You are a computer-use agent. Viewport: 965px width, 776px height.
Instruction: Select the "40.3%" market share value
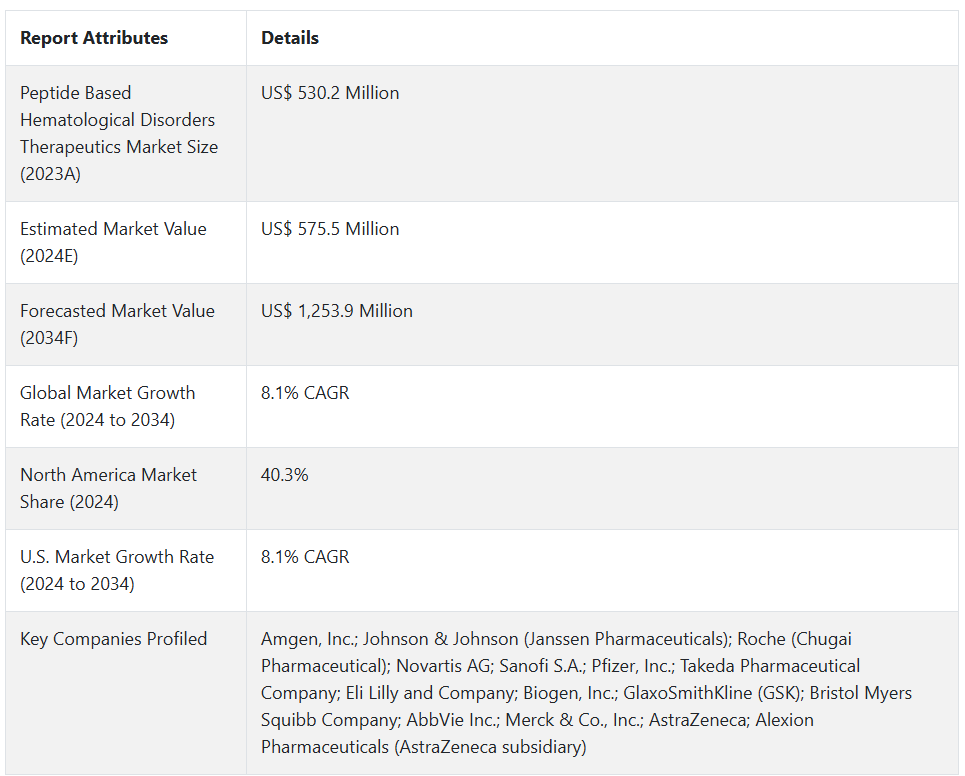[x=285, y=475]
